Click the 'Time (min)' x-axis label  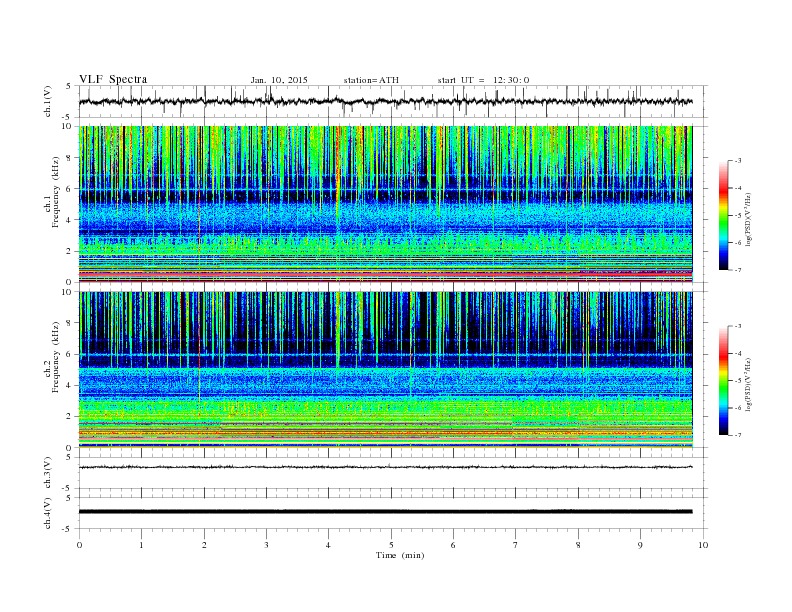[x=400, y=555]
